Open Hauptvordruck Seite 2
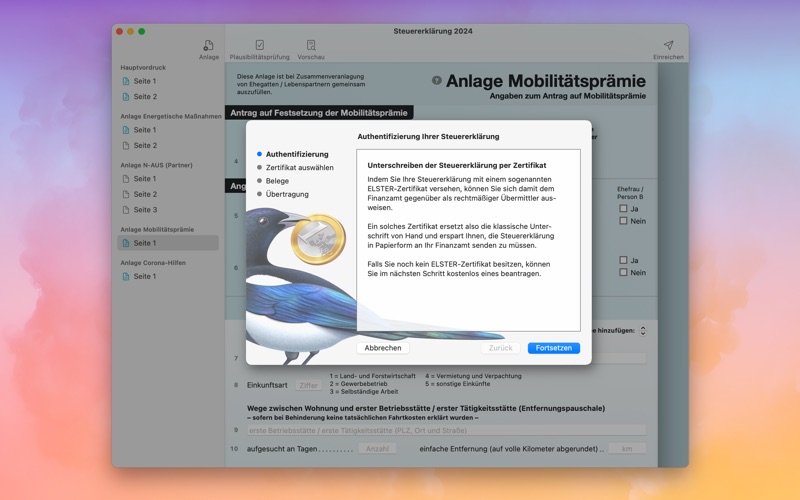Image resolution: width=800 pixels, height=500 pixels. click(168, 96)
